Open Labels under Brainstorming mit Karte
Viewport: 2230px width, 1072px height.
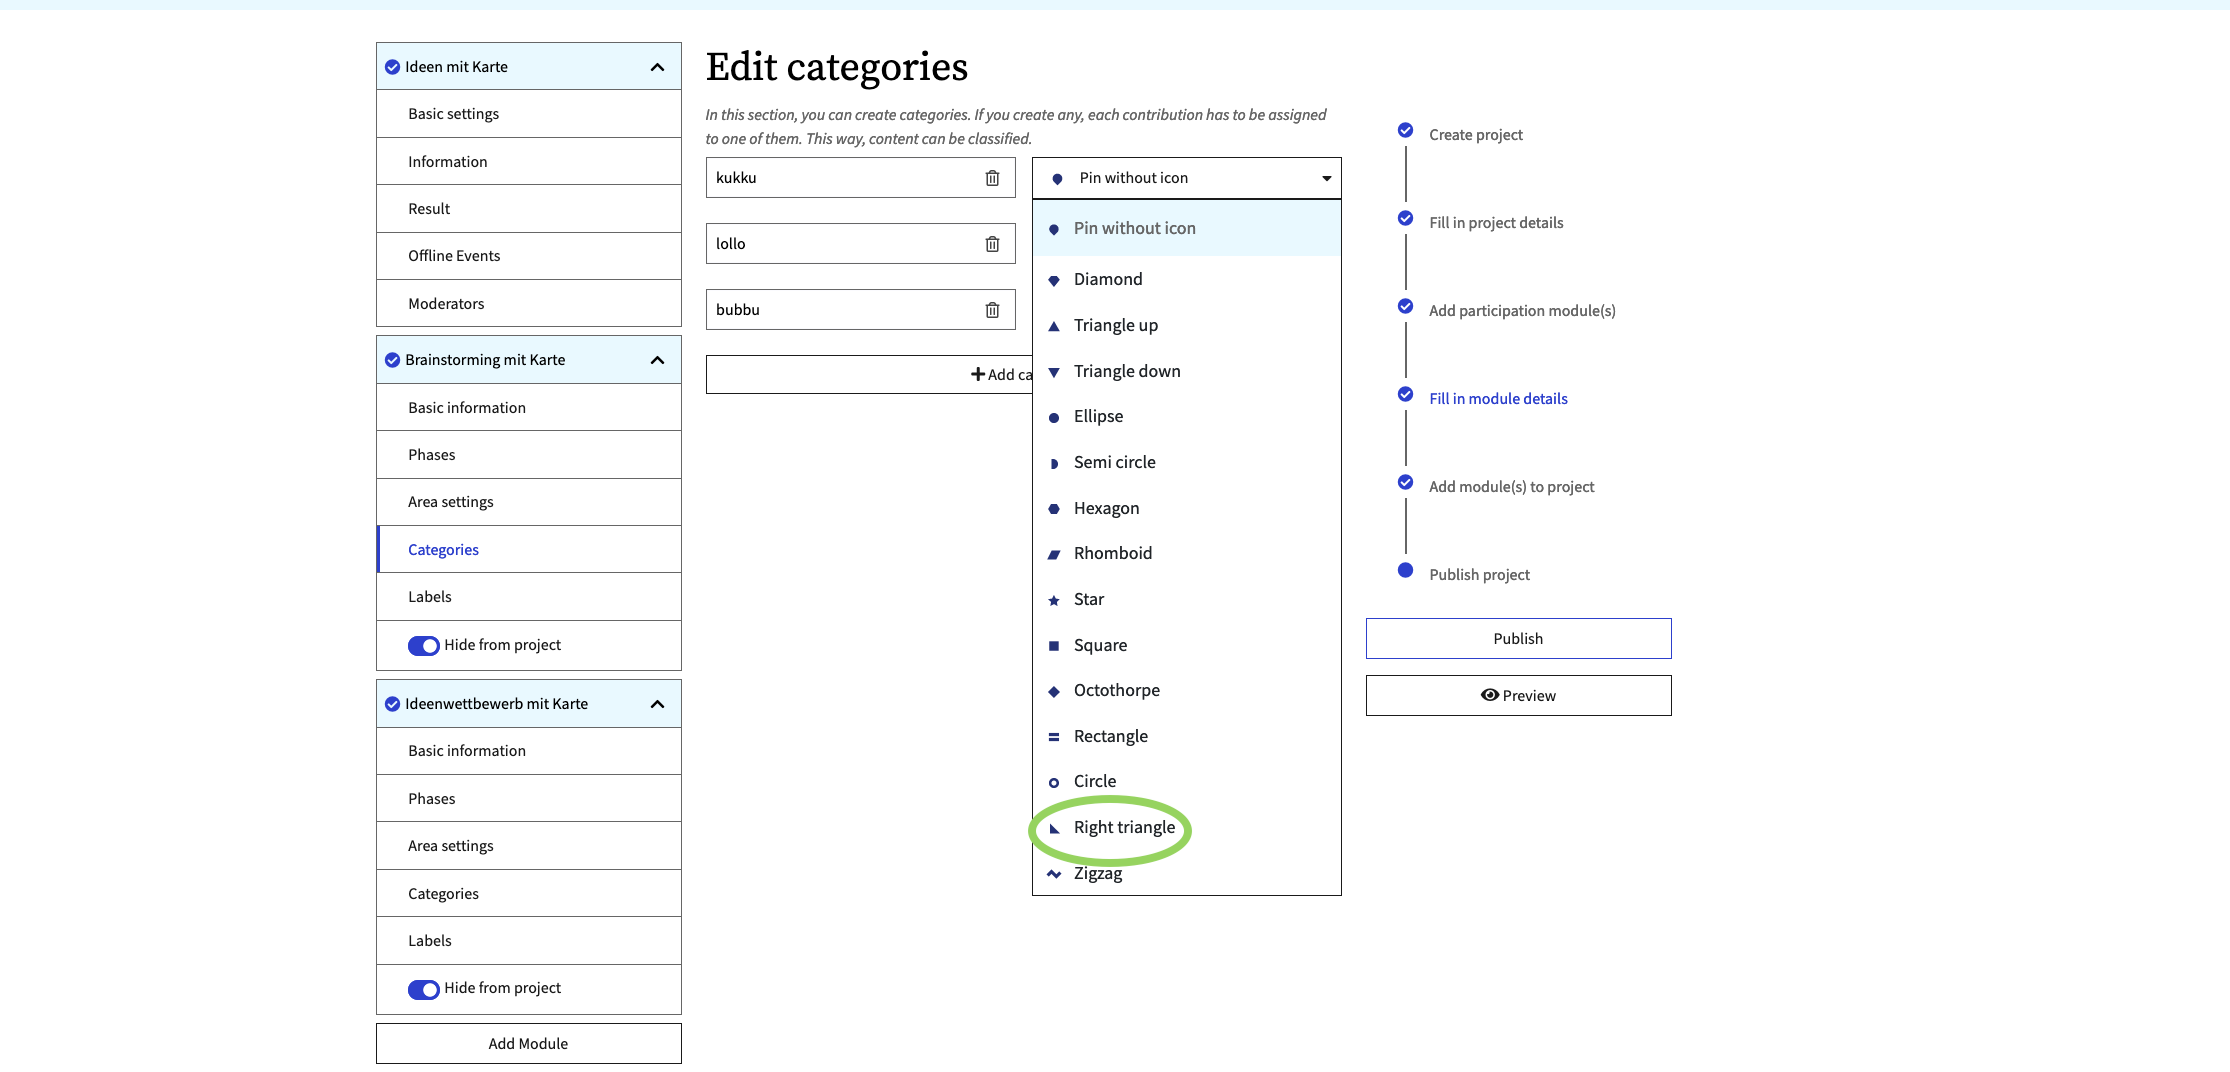point(529,597)
